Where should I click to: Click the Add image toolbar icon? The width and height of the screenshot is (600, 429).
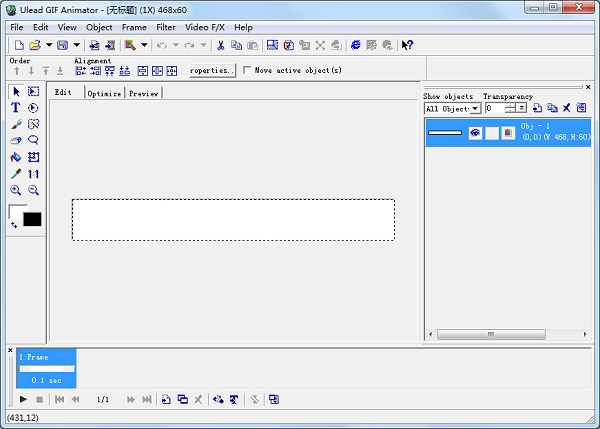point(94,45)
